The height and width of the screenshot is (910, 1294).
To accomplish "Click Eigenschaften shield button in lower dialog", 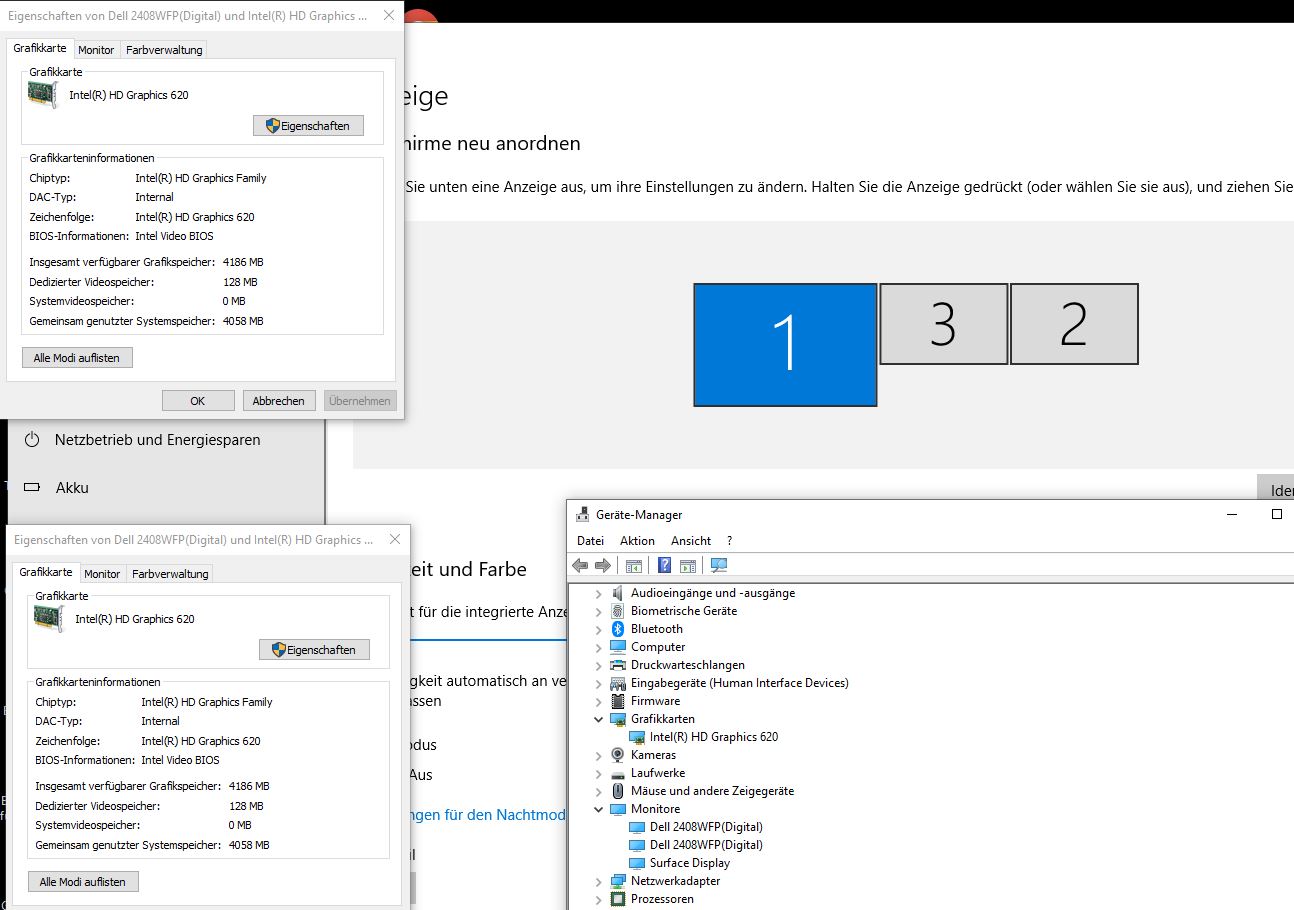I will point(314,650).
